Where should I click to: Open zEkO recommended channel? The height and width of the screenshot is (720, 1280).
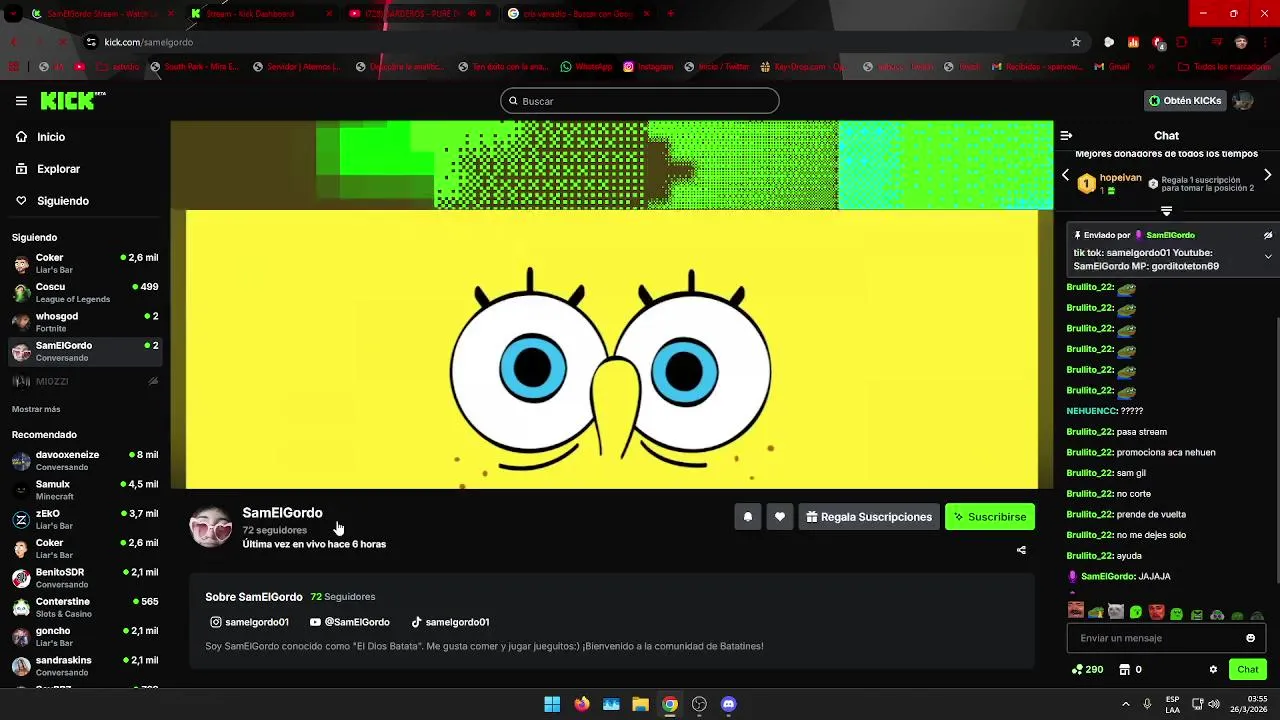tap(85, 519)
